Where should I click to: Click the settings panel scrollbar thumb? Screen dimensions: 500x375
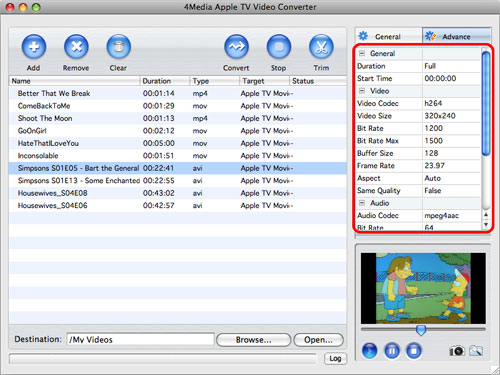pyautogui.click(x=486, y=103)
